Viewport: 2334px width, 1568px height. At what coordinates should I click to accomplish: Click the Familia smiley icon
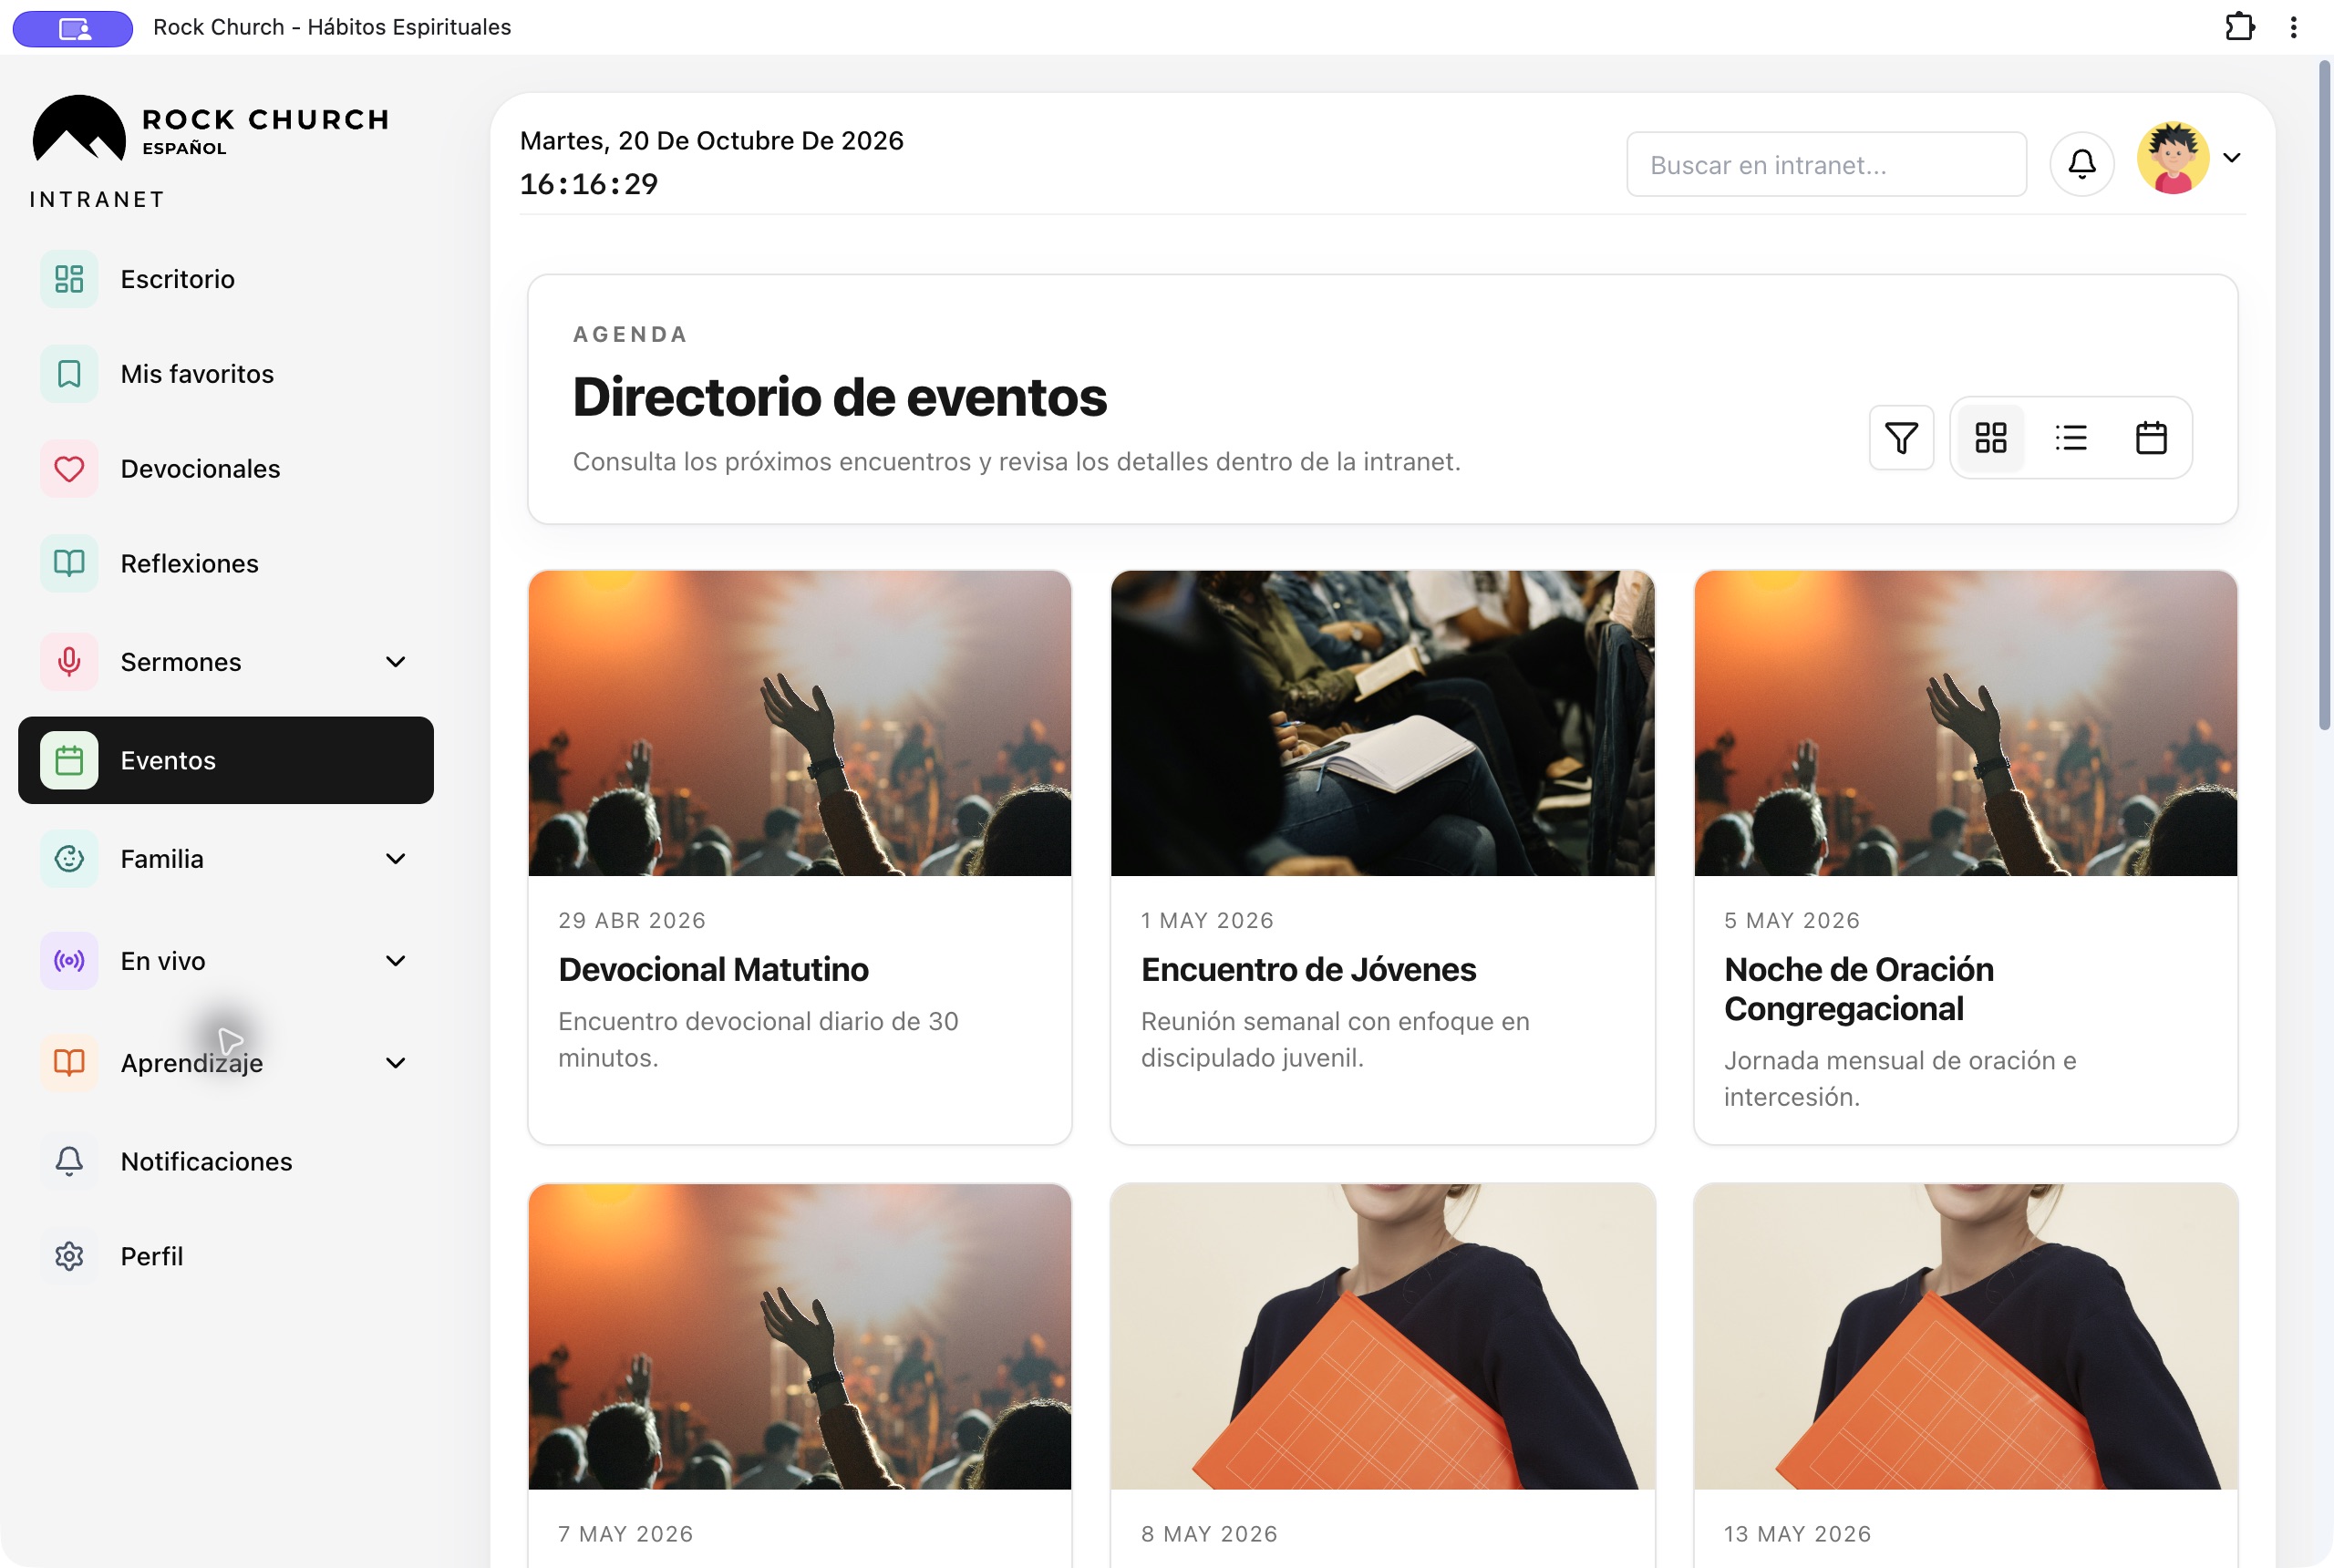coord(69,859)
